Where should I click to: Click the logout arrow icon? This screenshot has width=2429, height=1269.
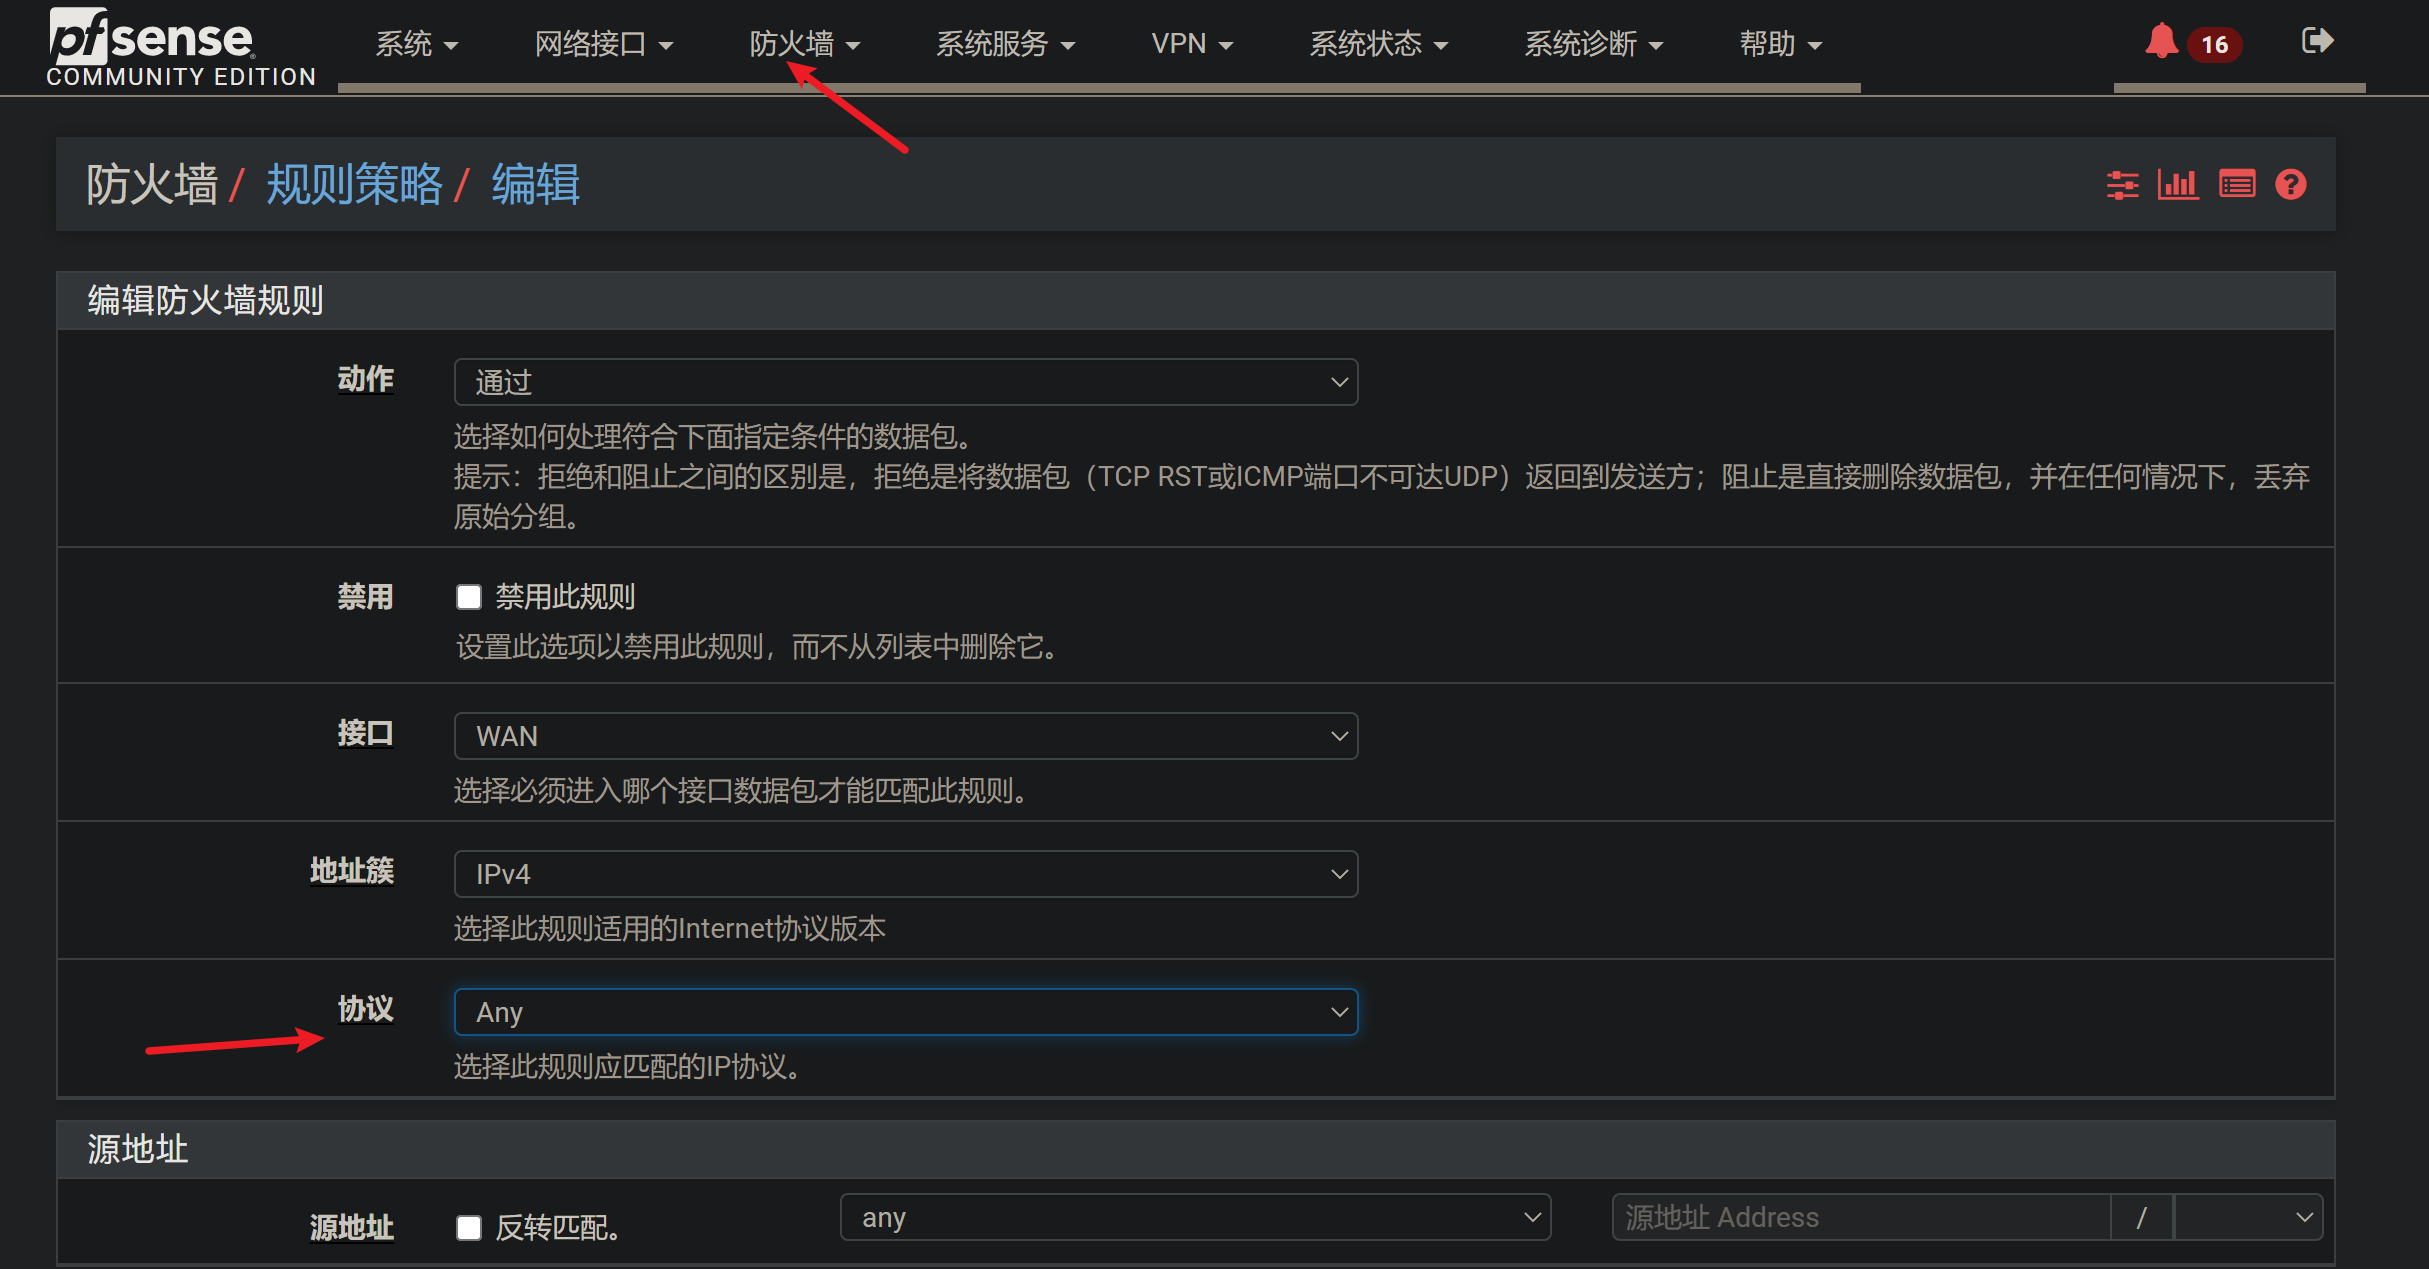point(2316,41)
